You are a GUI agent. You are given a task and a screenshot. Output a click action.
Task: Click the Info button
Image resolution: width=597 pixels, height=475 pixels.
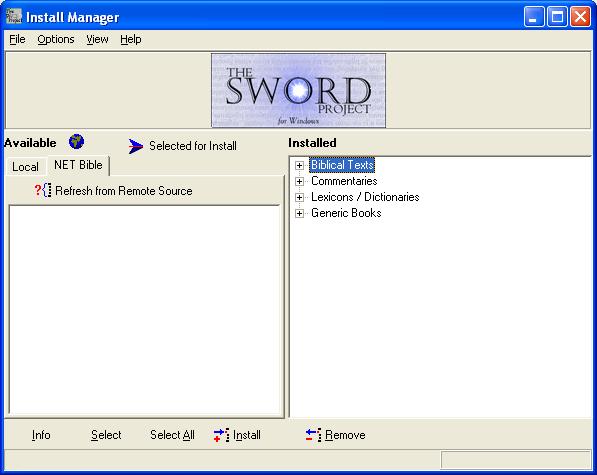pos(41,435)
